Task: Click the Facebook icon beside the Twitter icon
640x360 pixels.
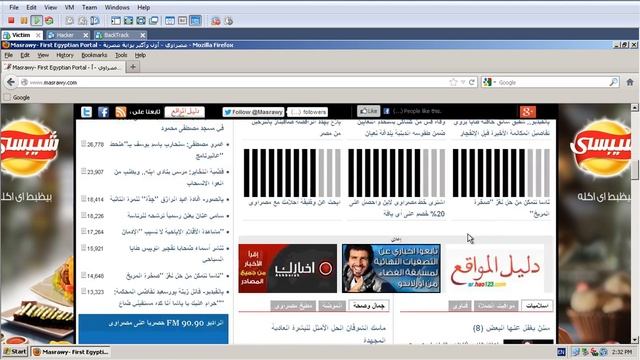Action: (103, 112)
